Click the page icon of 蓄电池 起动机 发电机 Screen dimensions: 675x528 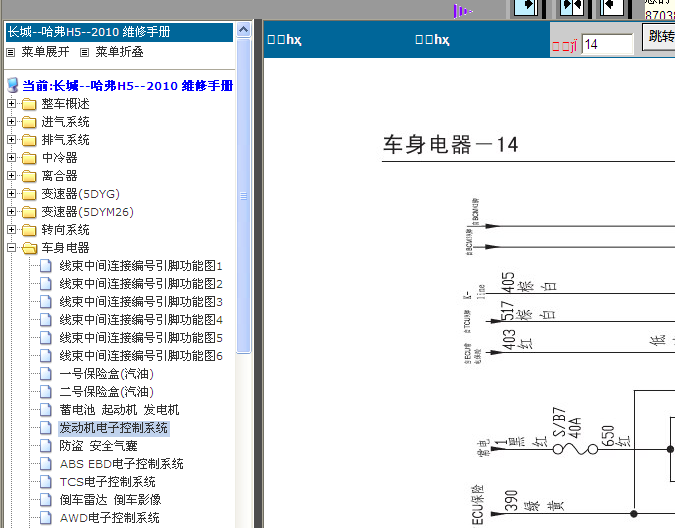[46, 410]
